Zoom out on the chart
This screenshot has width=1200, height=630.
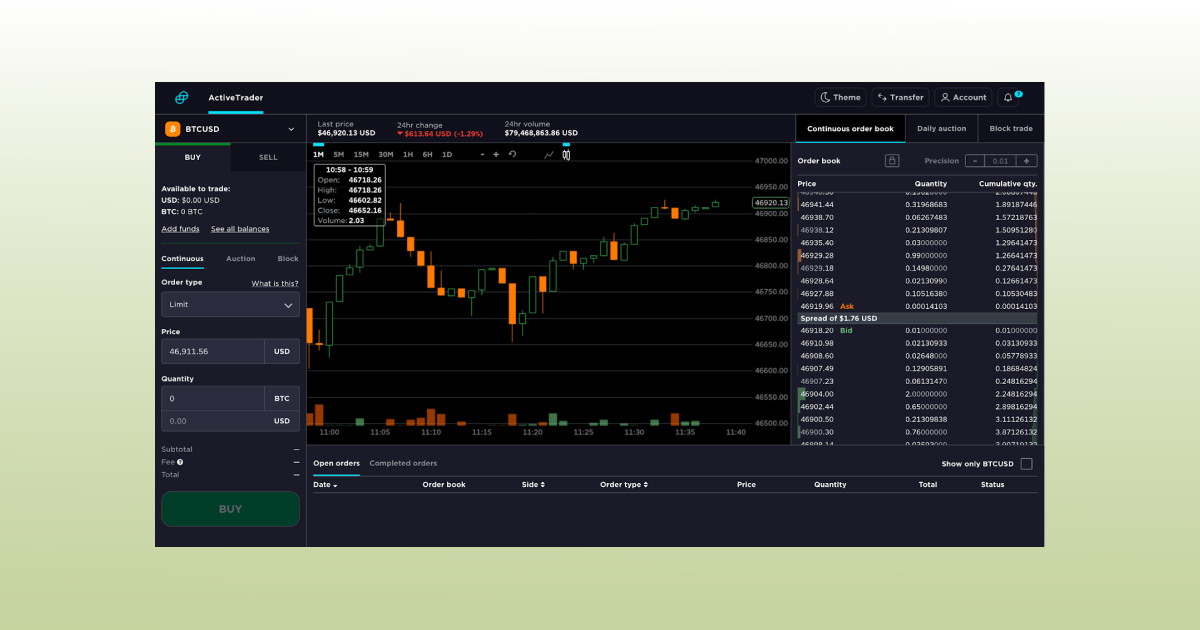pyautogui.click(x=482, y=155)
